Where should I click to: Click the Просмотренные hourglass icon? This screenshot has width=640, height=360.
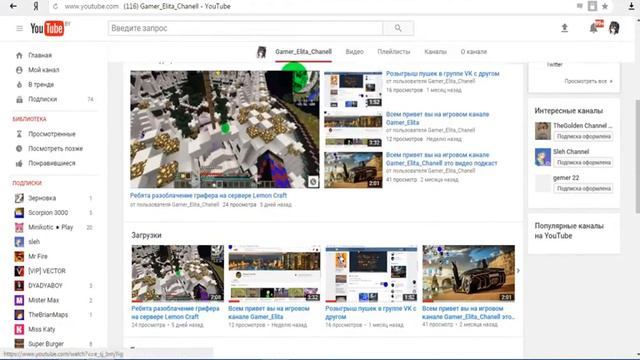click(x=19, y=134)
